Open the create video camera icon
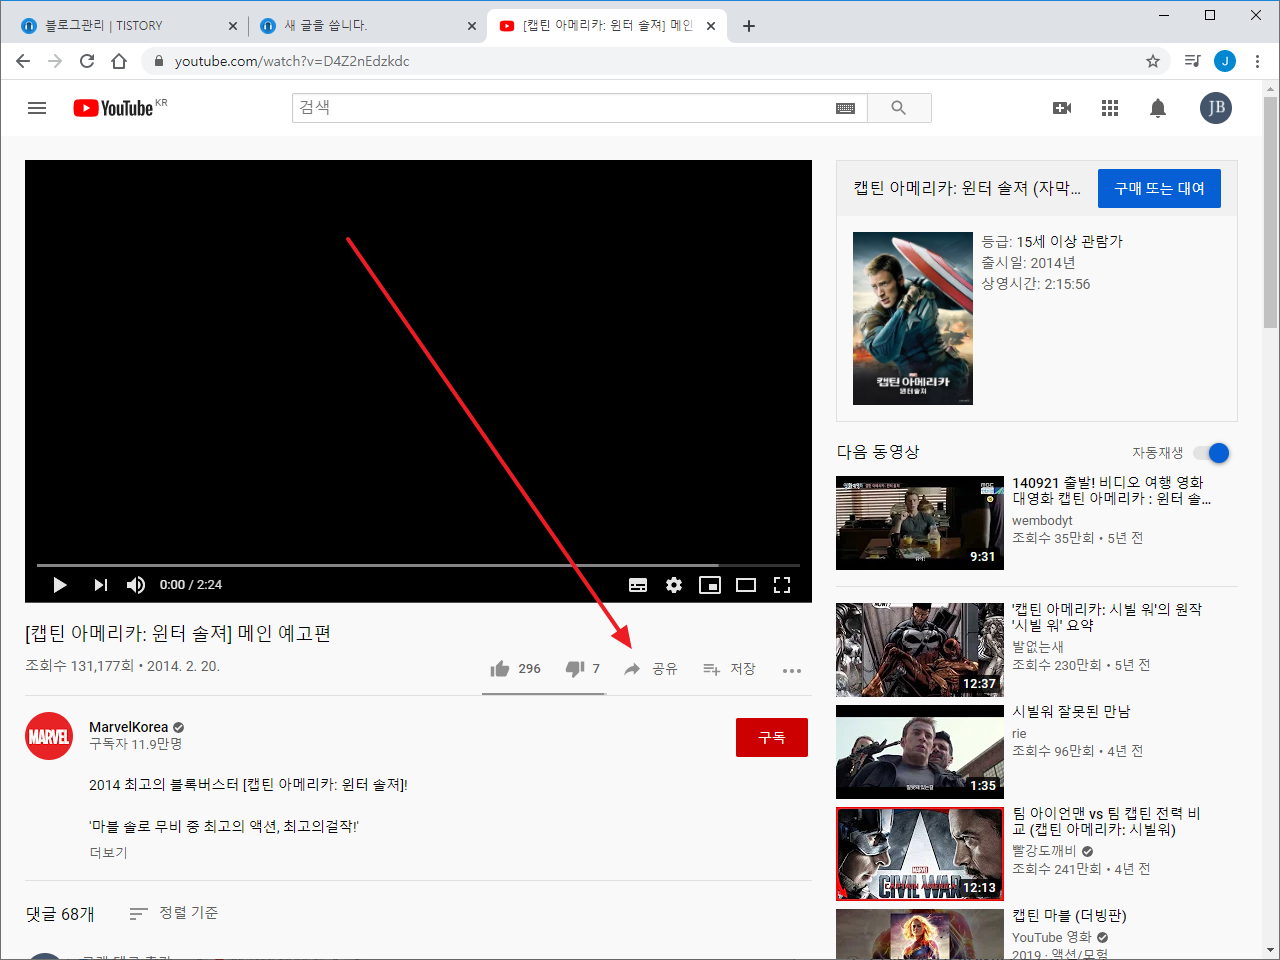 [x=1062, y=108]
